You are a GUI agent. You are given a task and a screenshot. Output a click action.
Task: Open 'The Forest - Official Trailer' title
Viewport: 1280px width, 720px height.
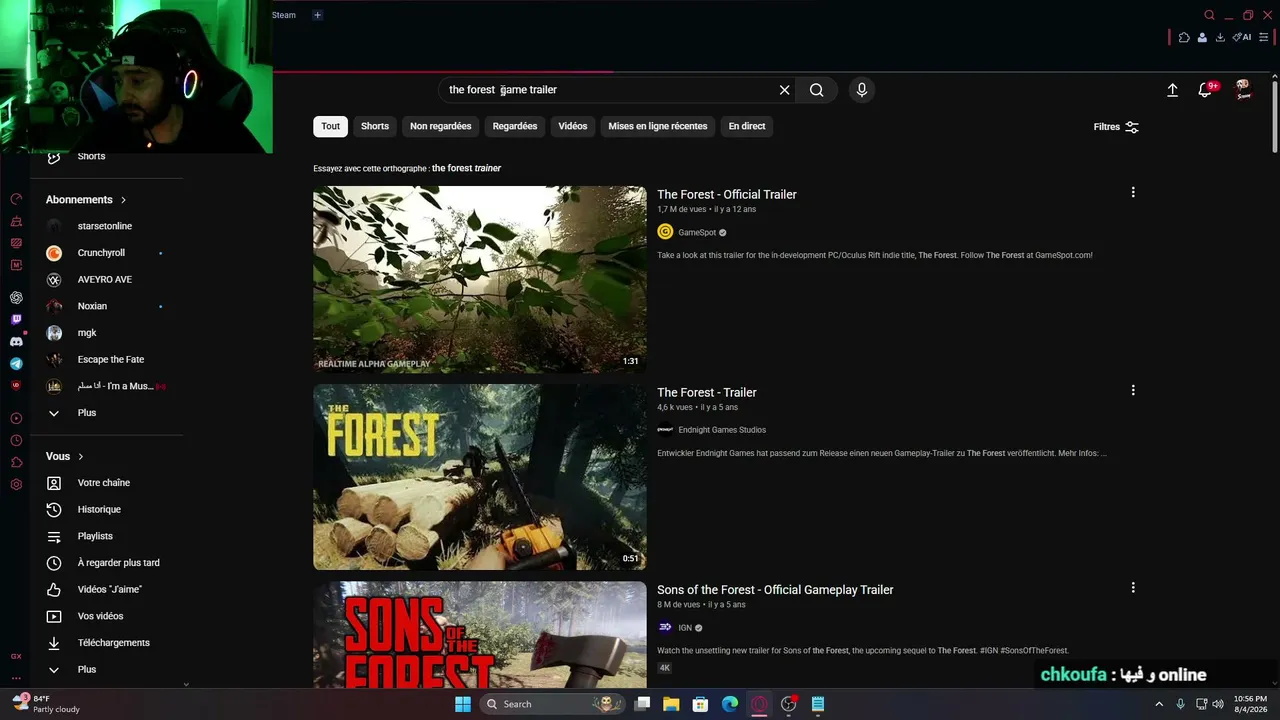pyautogui.click(x=727, y=195)
